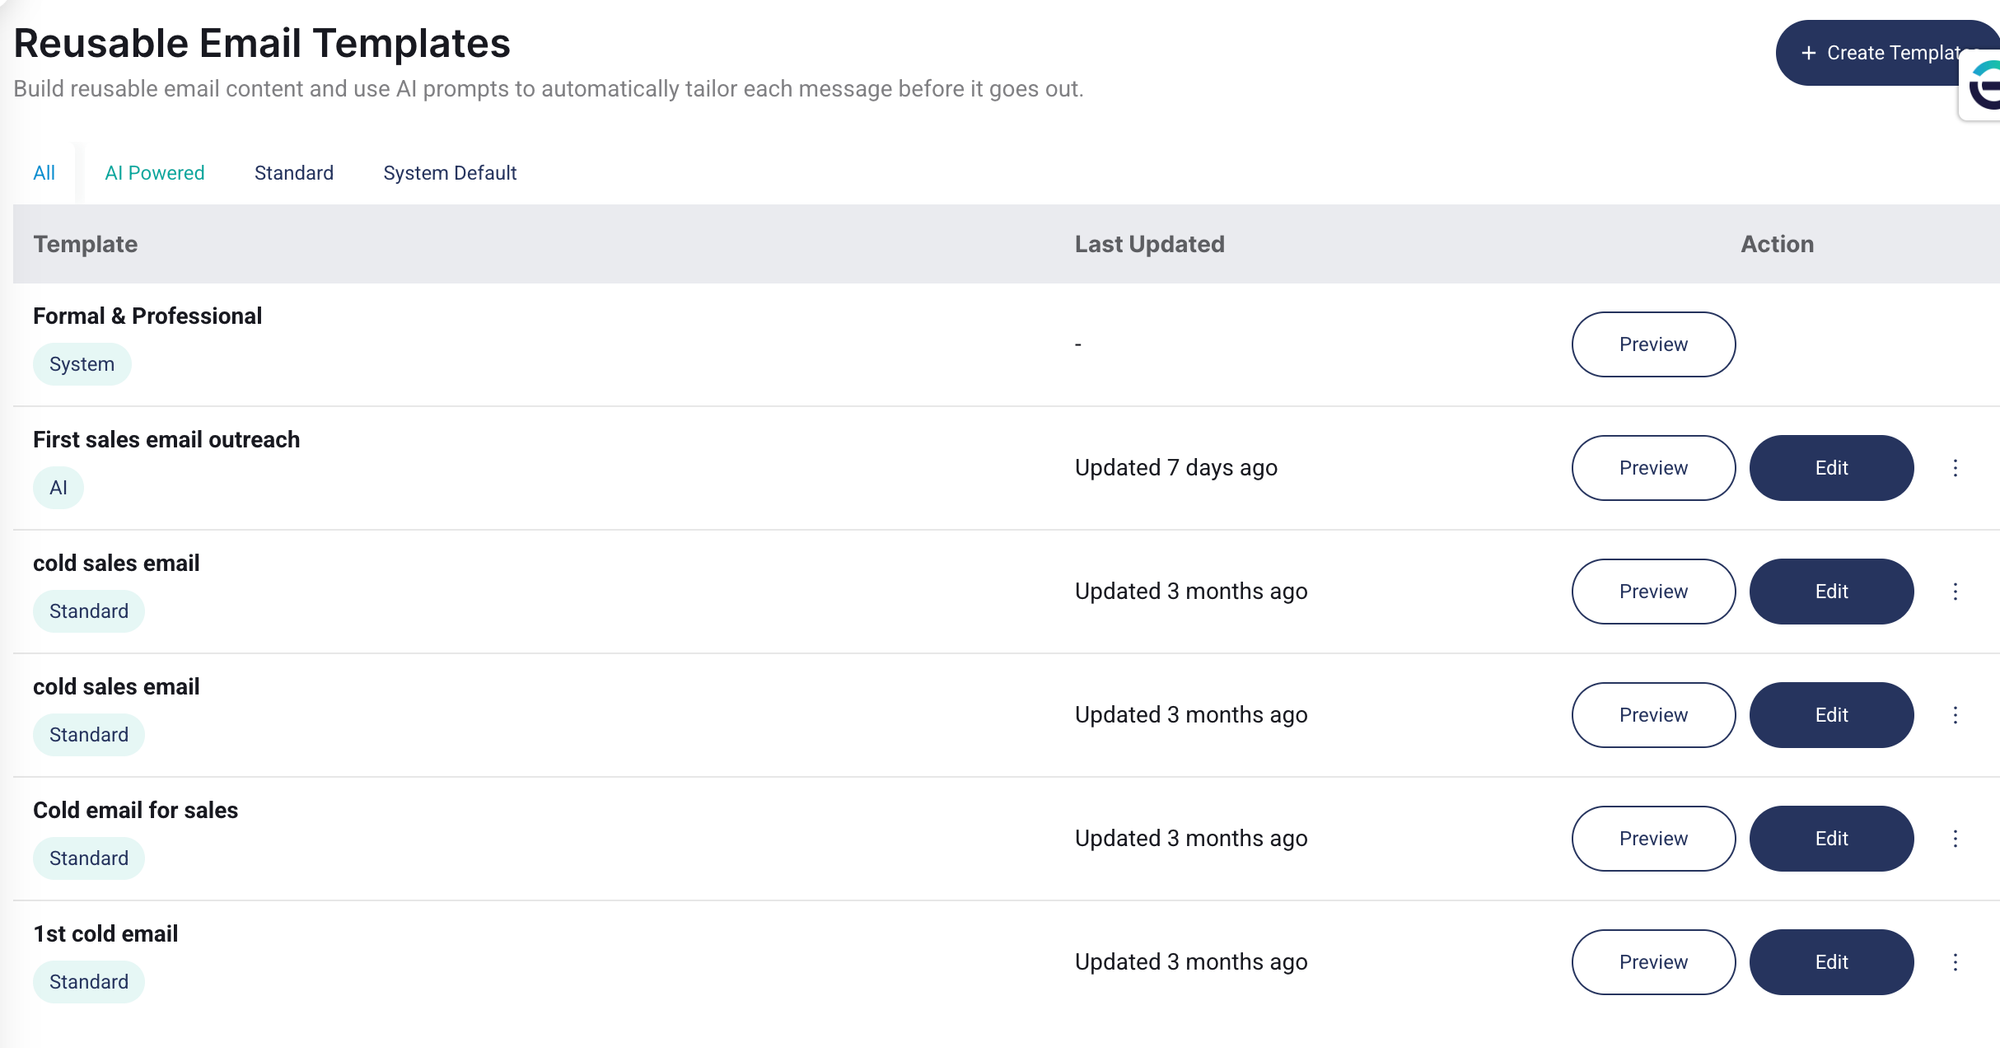Open more options menu for 1st cold email
Image resolution: width=2000 pixels, height=1048 pixels.
[x=1955, y=962]
